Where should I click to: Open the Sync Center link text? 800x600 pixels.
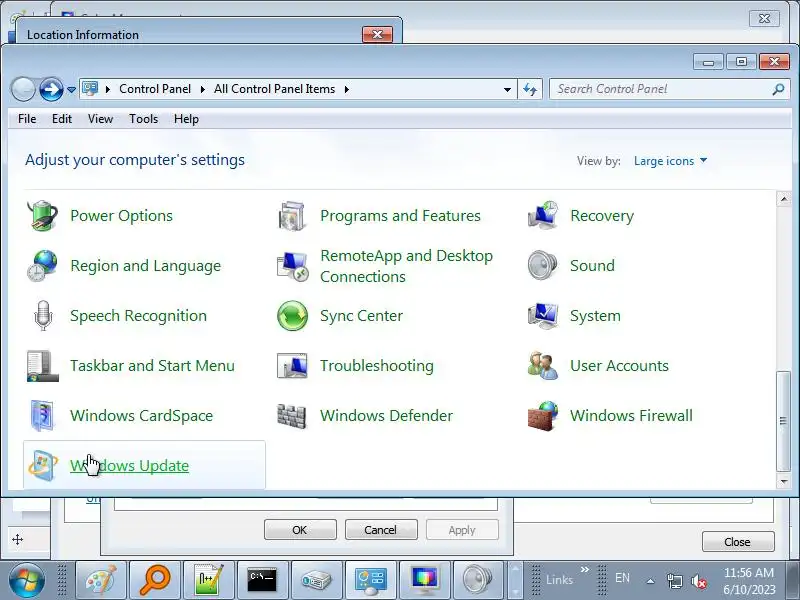tap(361, 316)
